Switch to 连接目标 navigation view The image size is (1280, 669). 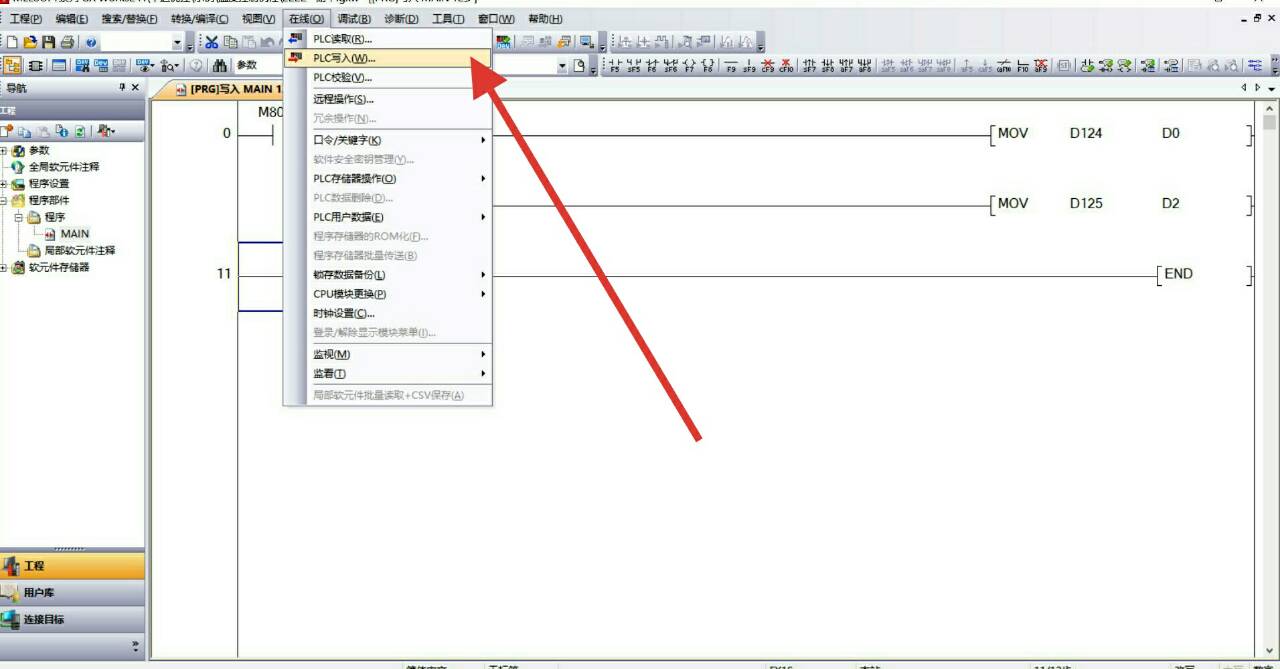coord(44,620)
